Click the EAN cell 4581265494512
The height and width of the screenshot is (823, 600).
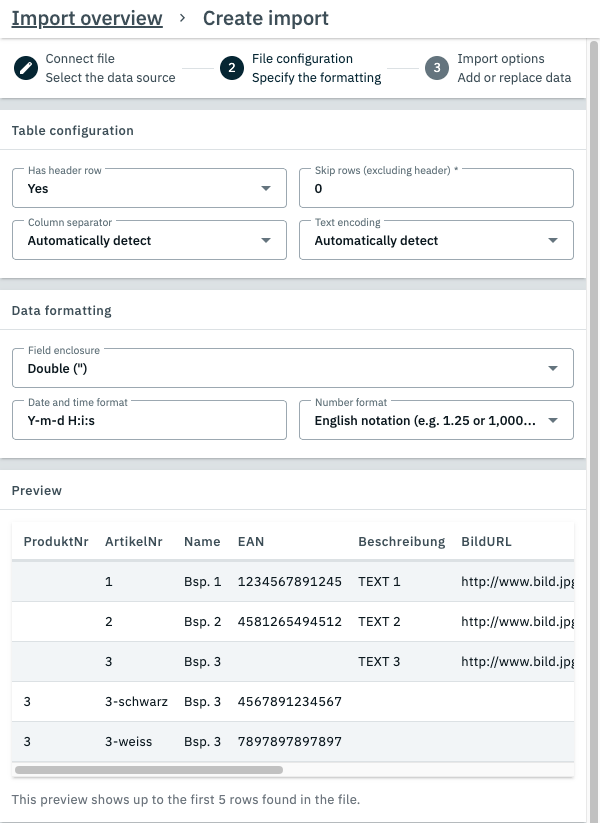[290, 621]
